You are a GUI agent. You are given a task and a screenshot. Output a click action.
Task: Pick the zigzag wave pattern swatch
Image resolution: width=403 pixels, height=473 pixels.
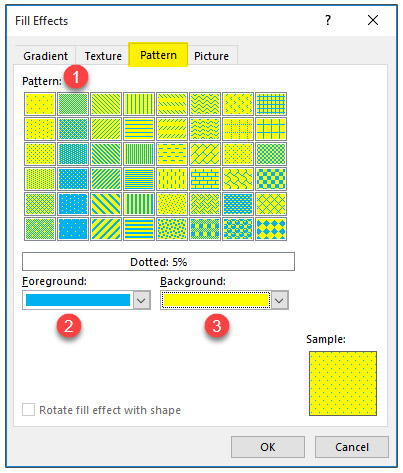pos(205,104)
